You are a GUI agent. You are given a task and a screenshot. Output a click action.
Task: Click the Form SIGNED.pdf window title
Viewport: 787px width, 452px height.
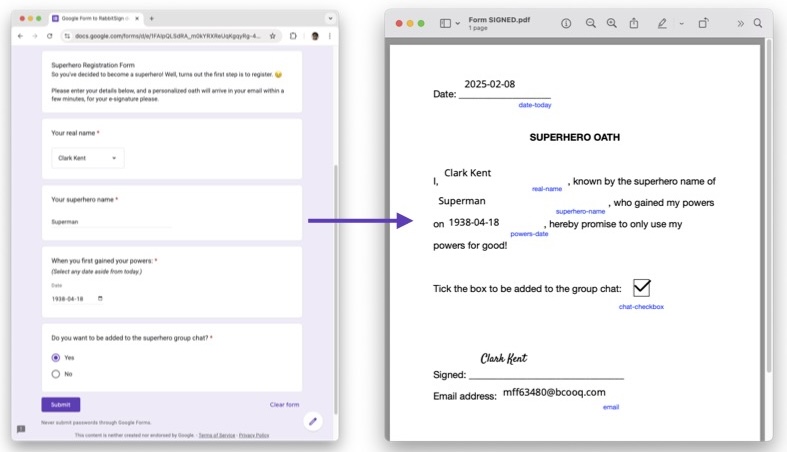pos(499,20)
